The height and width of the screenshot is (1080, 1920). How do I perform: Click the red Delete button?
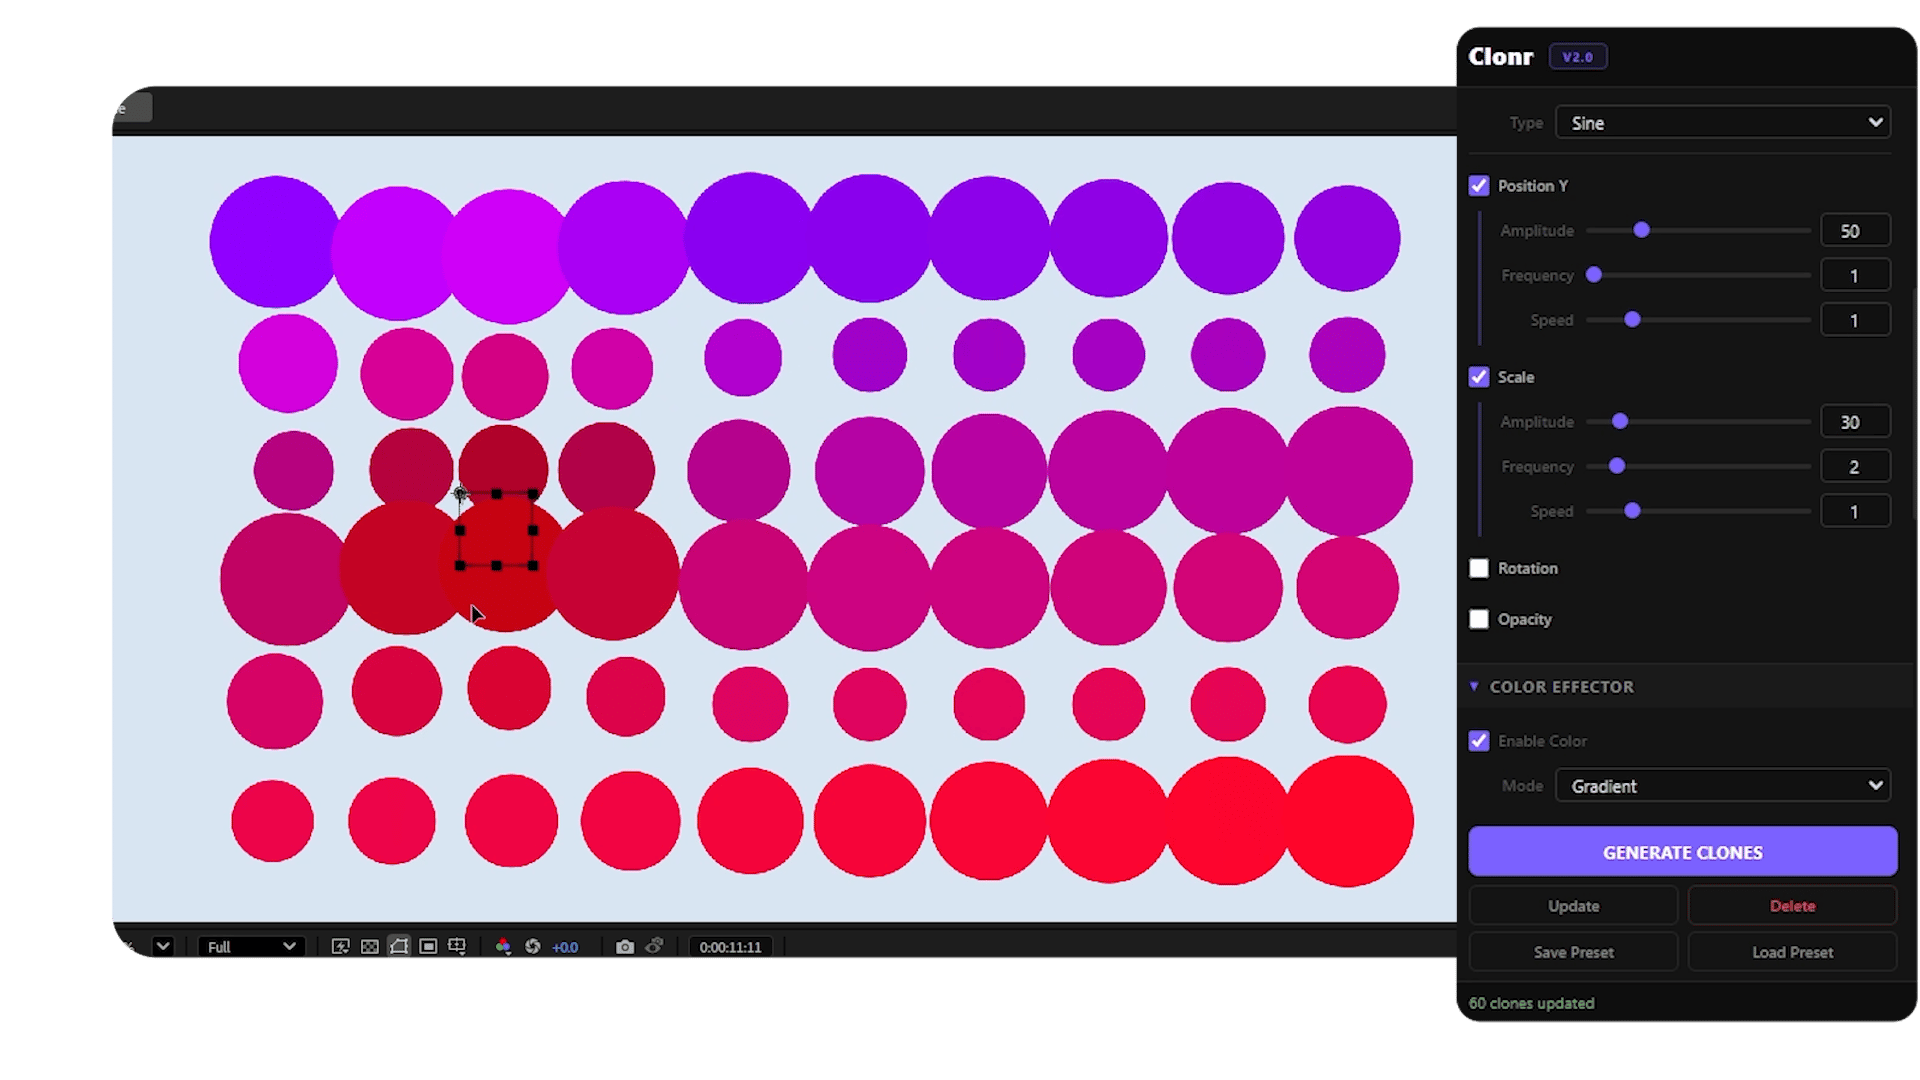1792,906
